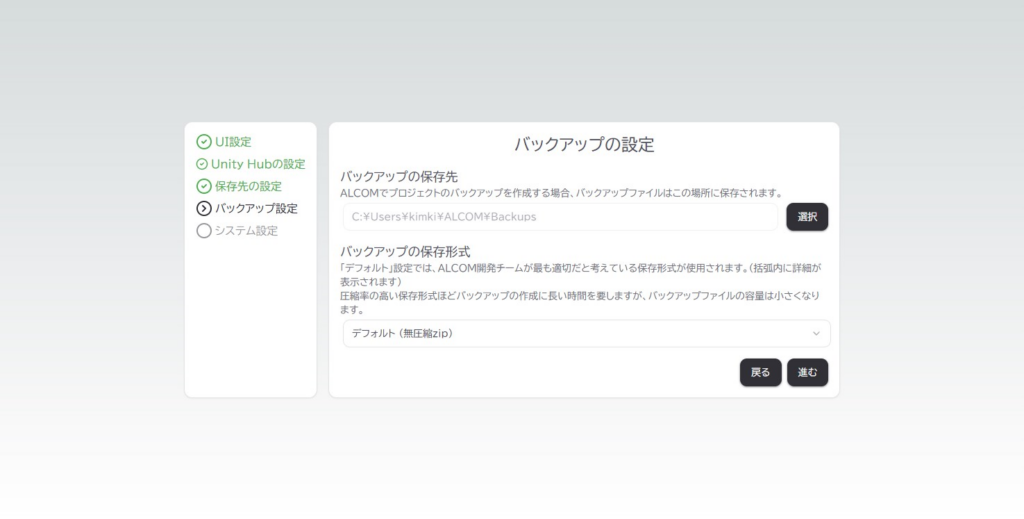Click the text starting with 圧縮率の高い保存形式

[x=579, y=303]
